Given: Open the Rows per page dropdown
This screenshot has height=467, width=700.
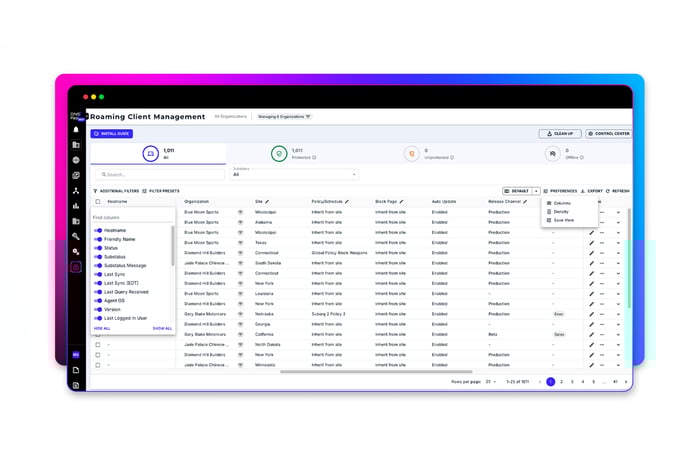Looking at the screenshot, I should 491,382.
